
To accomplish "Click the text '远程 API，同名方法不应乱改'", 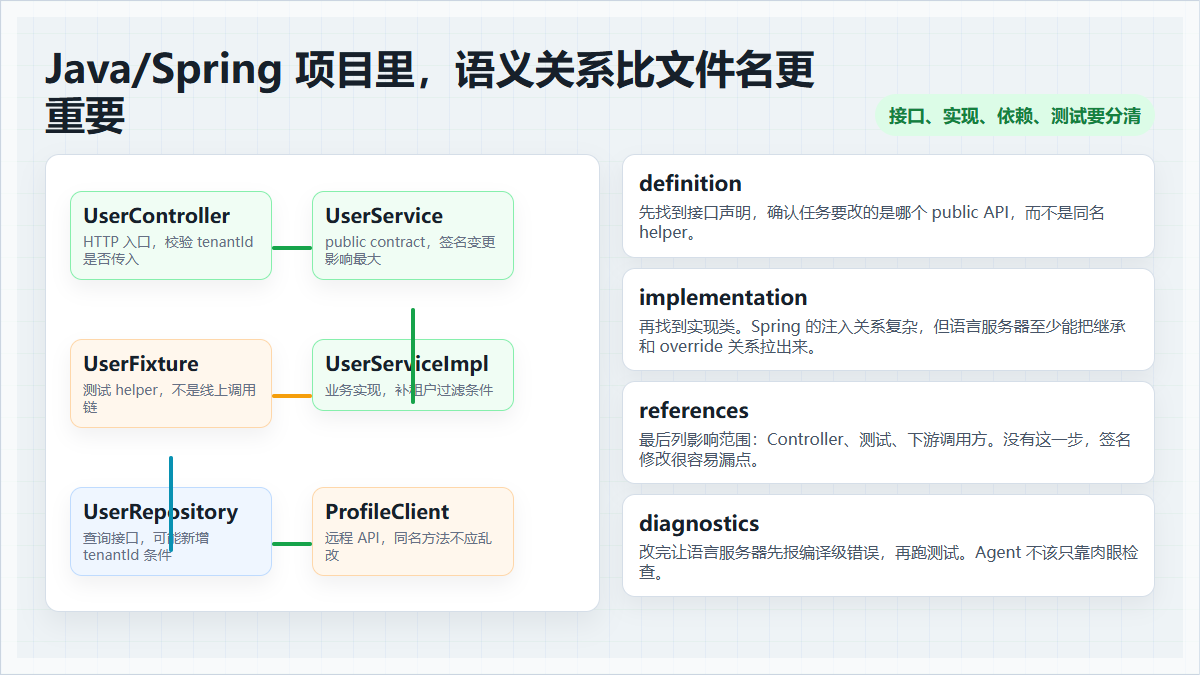I will (x=408, y=546).
